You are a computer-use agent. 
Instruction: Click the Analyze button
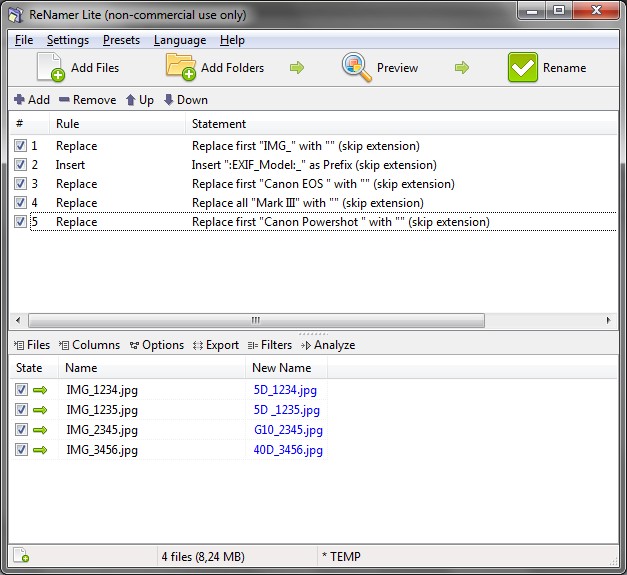[x=327, y=345]
